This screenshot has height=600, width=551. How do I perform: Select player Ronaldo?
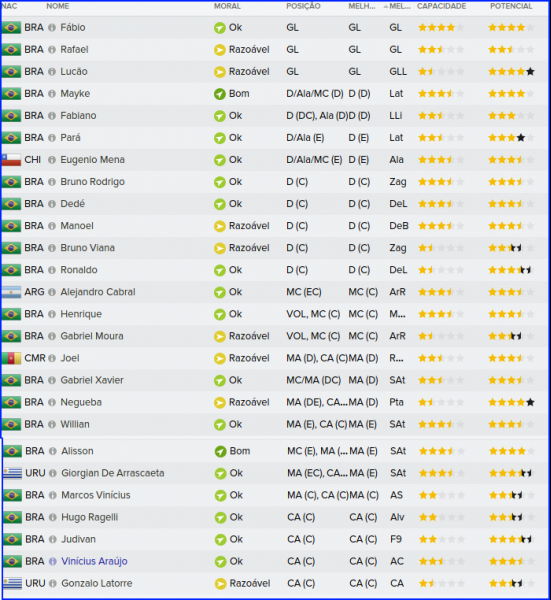(79, 270)
